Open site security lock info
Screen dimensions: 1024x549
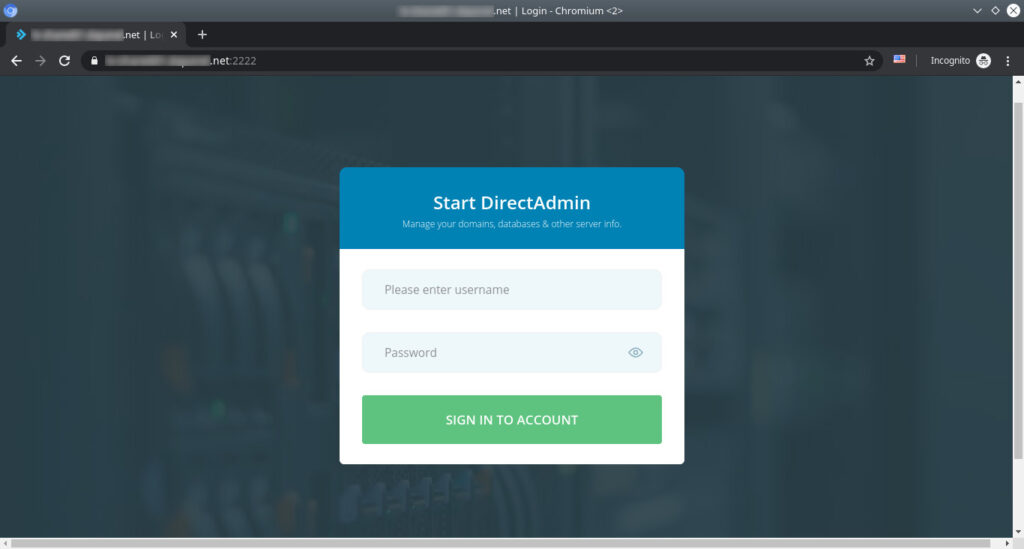(x=95, y=61)
